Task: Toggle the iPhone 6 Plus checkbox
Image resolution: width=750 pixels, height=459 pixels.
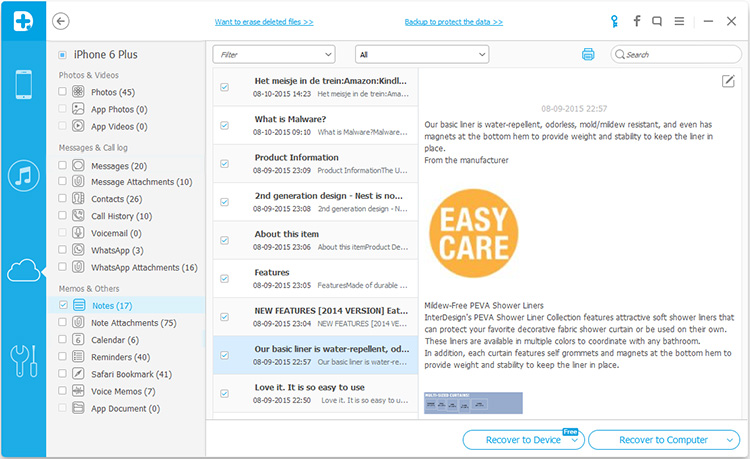Action: click(62, 55)
